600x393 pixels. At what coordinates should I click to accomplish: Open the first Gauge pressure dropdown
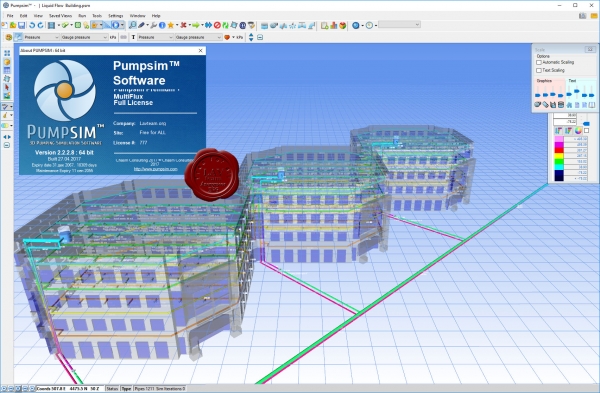[84, 37]
